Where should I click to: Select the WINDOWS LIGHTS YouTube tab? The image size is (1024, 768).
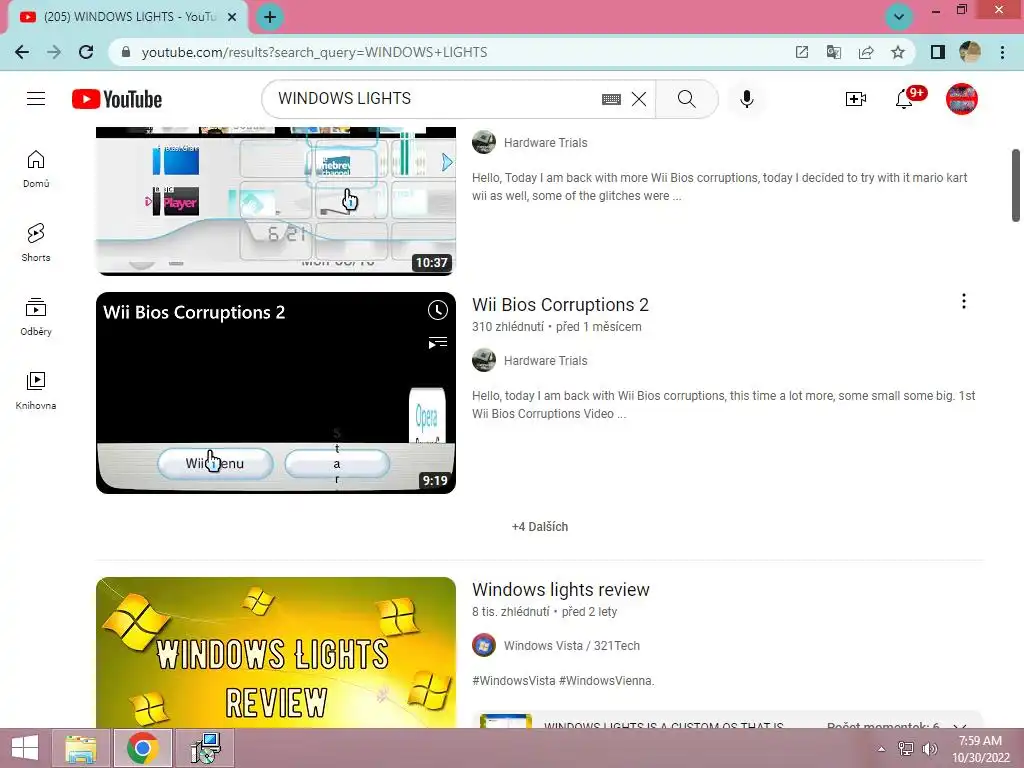point(128,17)
